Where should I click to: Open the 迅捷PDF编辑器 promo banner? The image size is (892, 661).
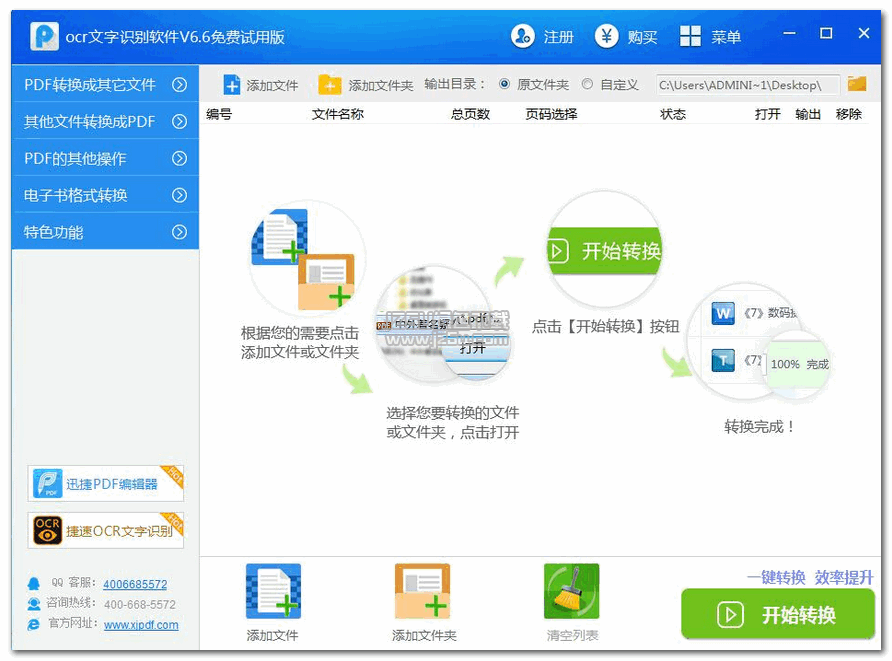coord(106,484)
